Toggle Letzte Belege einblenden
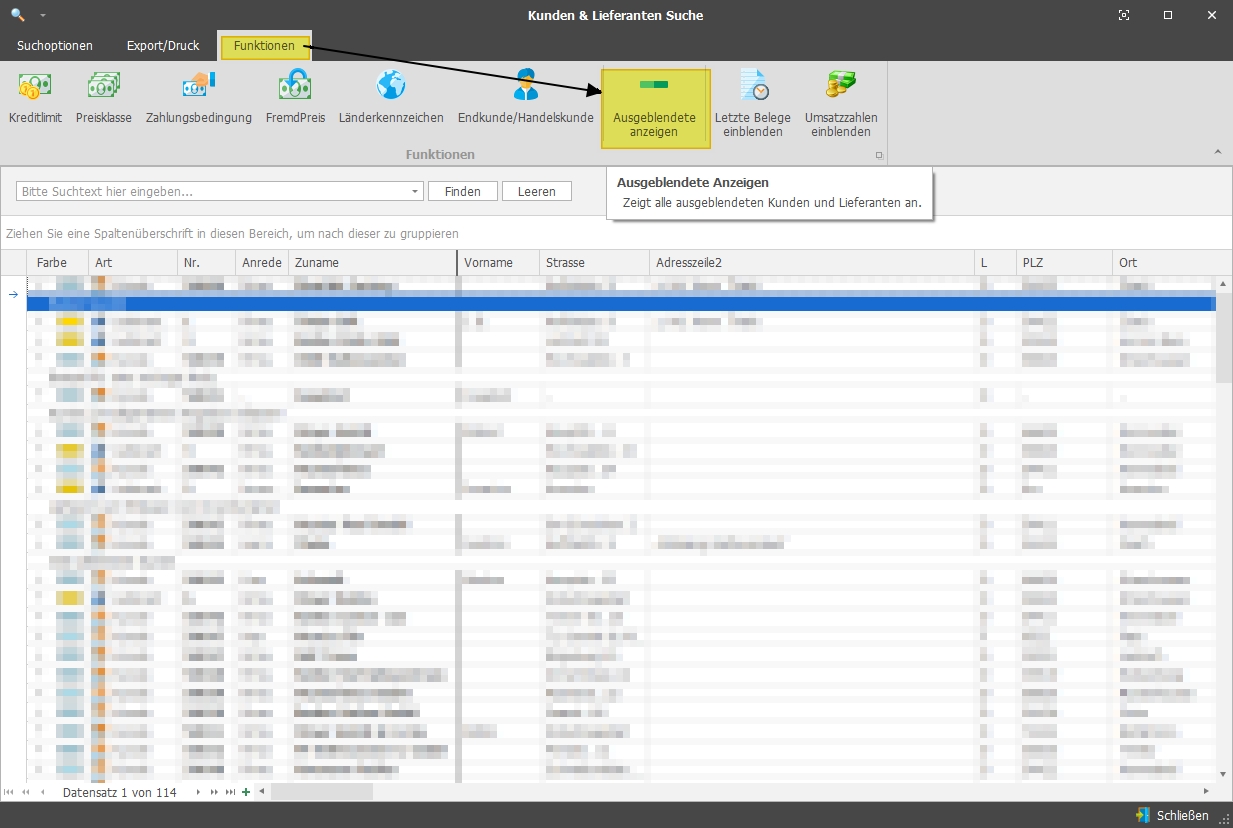The width and height of the screenshot is (1233, 828). [x=752, y=104]
